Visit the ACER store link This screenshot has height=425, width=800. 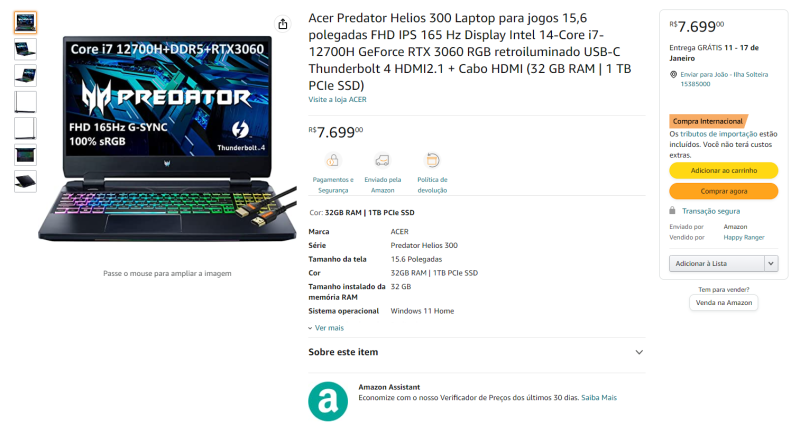[x=337, y=99]
